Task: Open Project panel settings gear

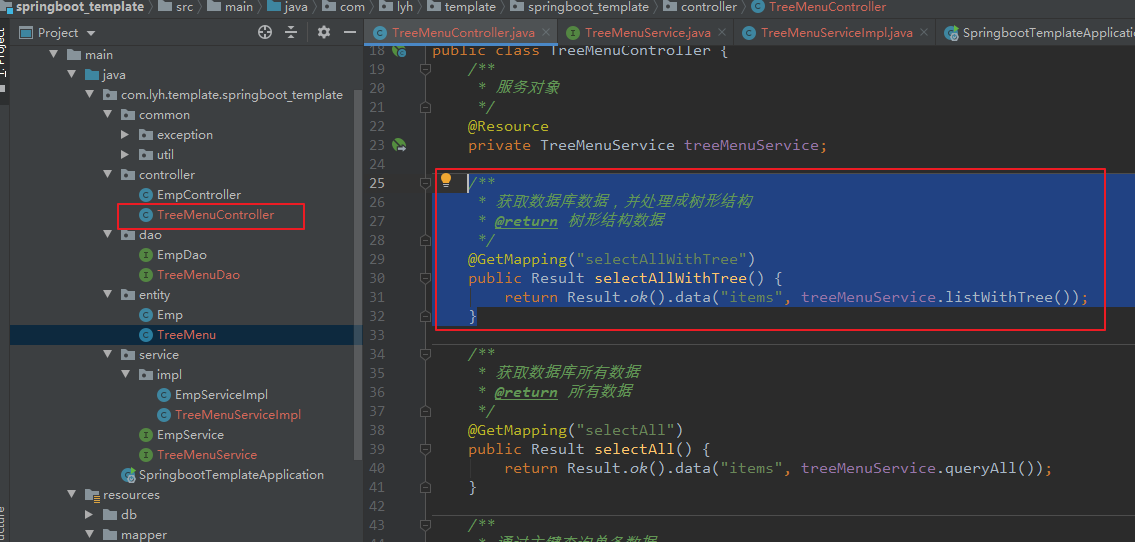Action: 323,32
